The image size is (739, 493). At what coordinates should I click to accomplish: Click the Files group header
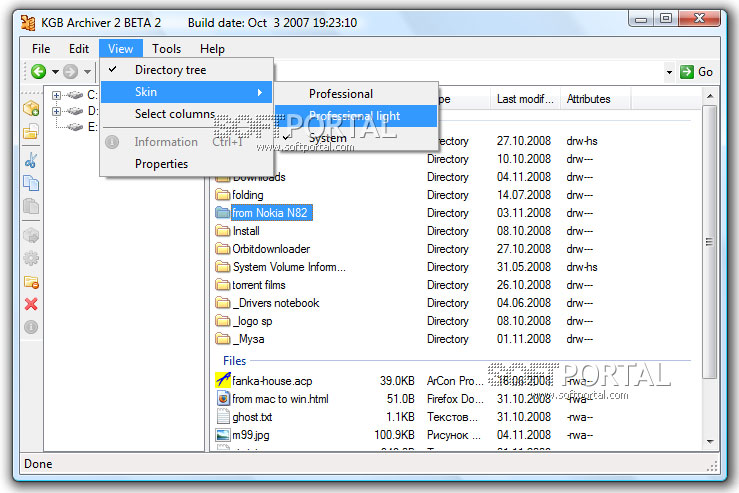tap(235, 361)
